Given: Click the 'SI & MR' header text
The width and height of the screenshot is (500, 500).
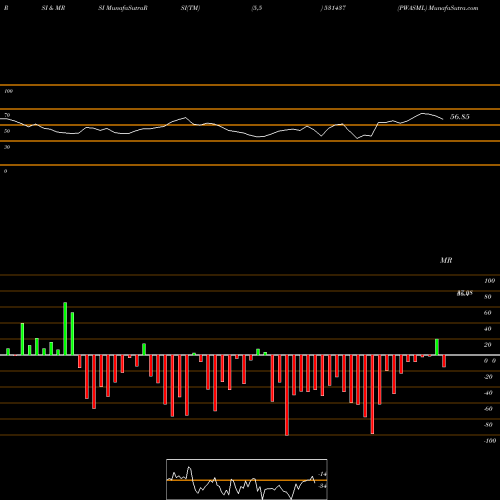Looking at the screenshot, I should (x=53, y=8).
